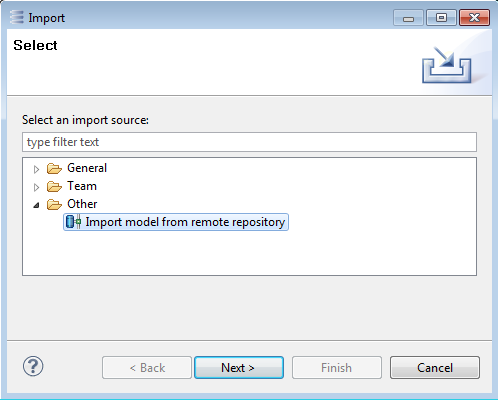Click the Import wizard banner icon

click(447, 65)
